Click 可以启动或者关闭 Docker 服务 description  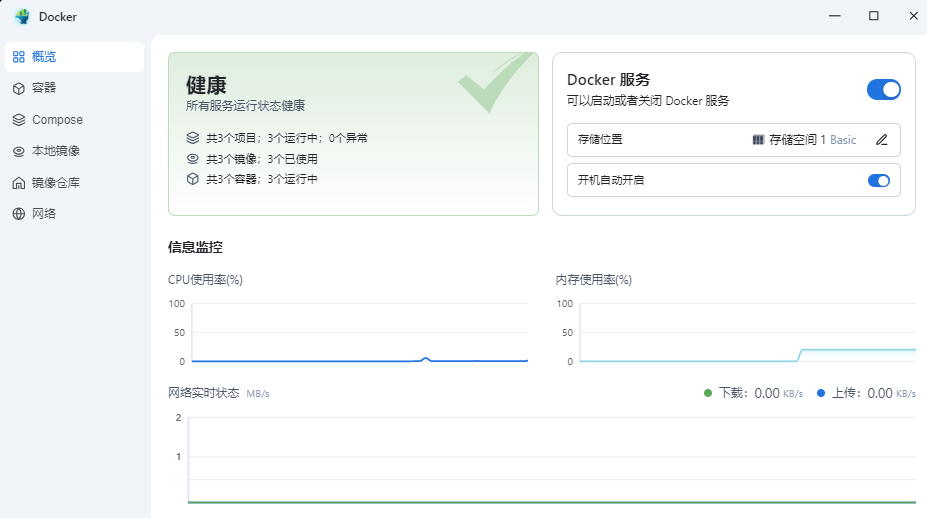pyautogui.click(x=648, y=101)
